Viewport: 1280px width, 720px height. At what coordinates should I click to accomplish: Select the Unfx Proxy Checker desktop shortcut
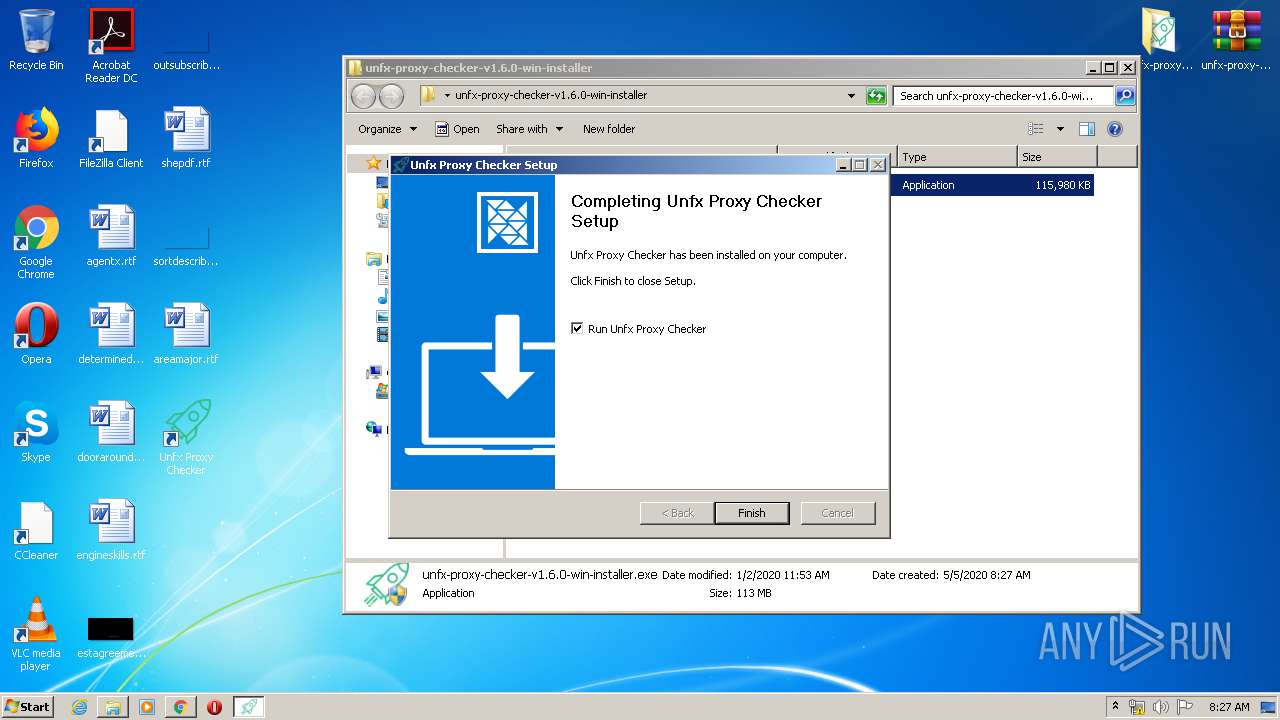point(186,438)
